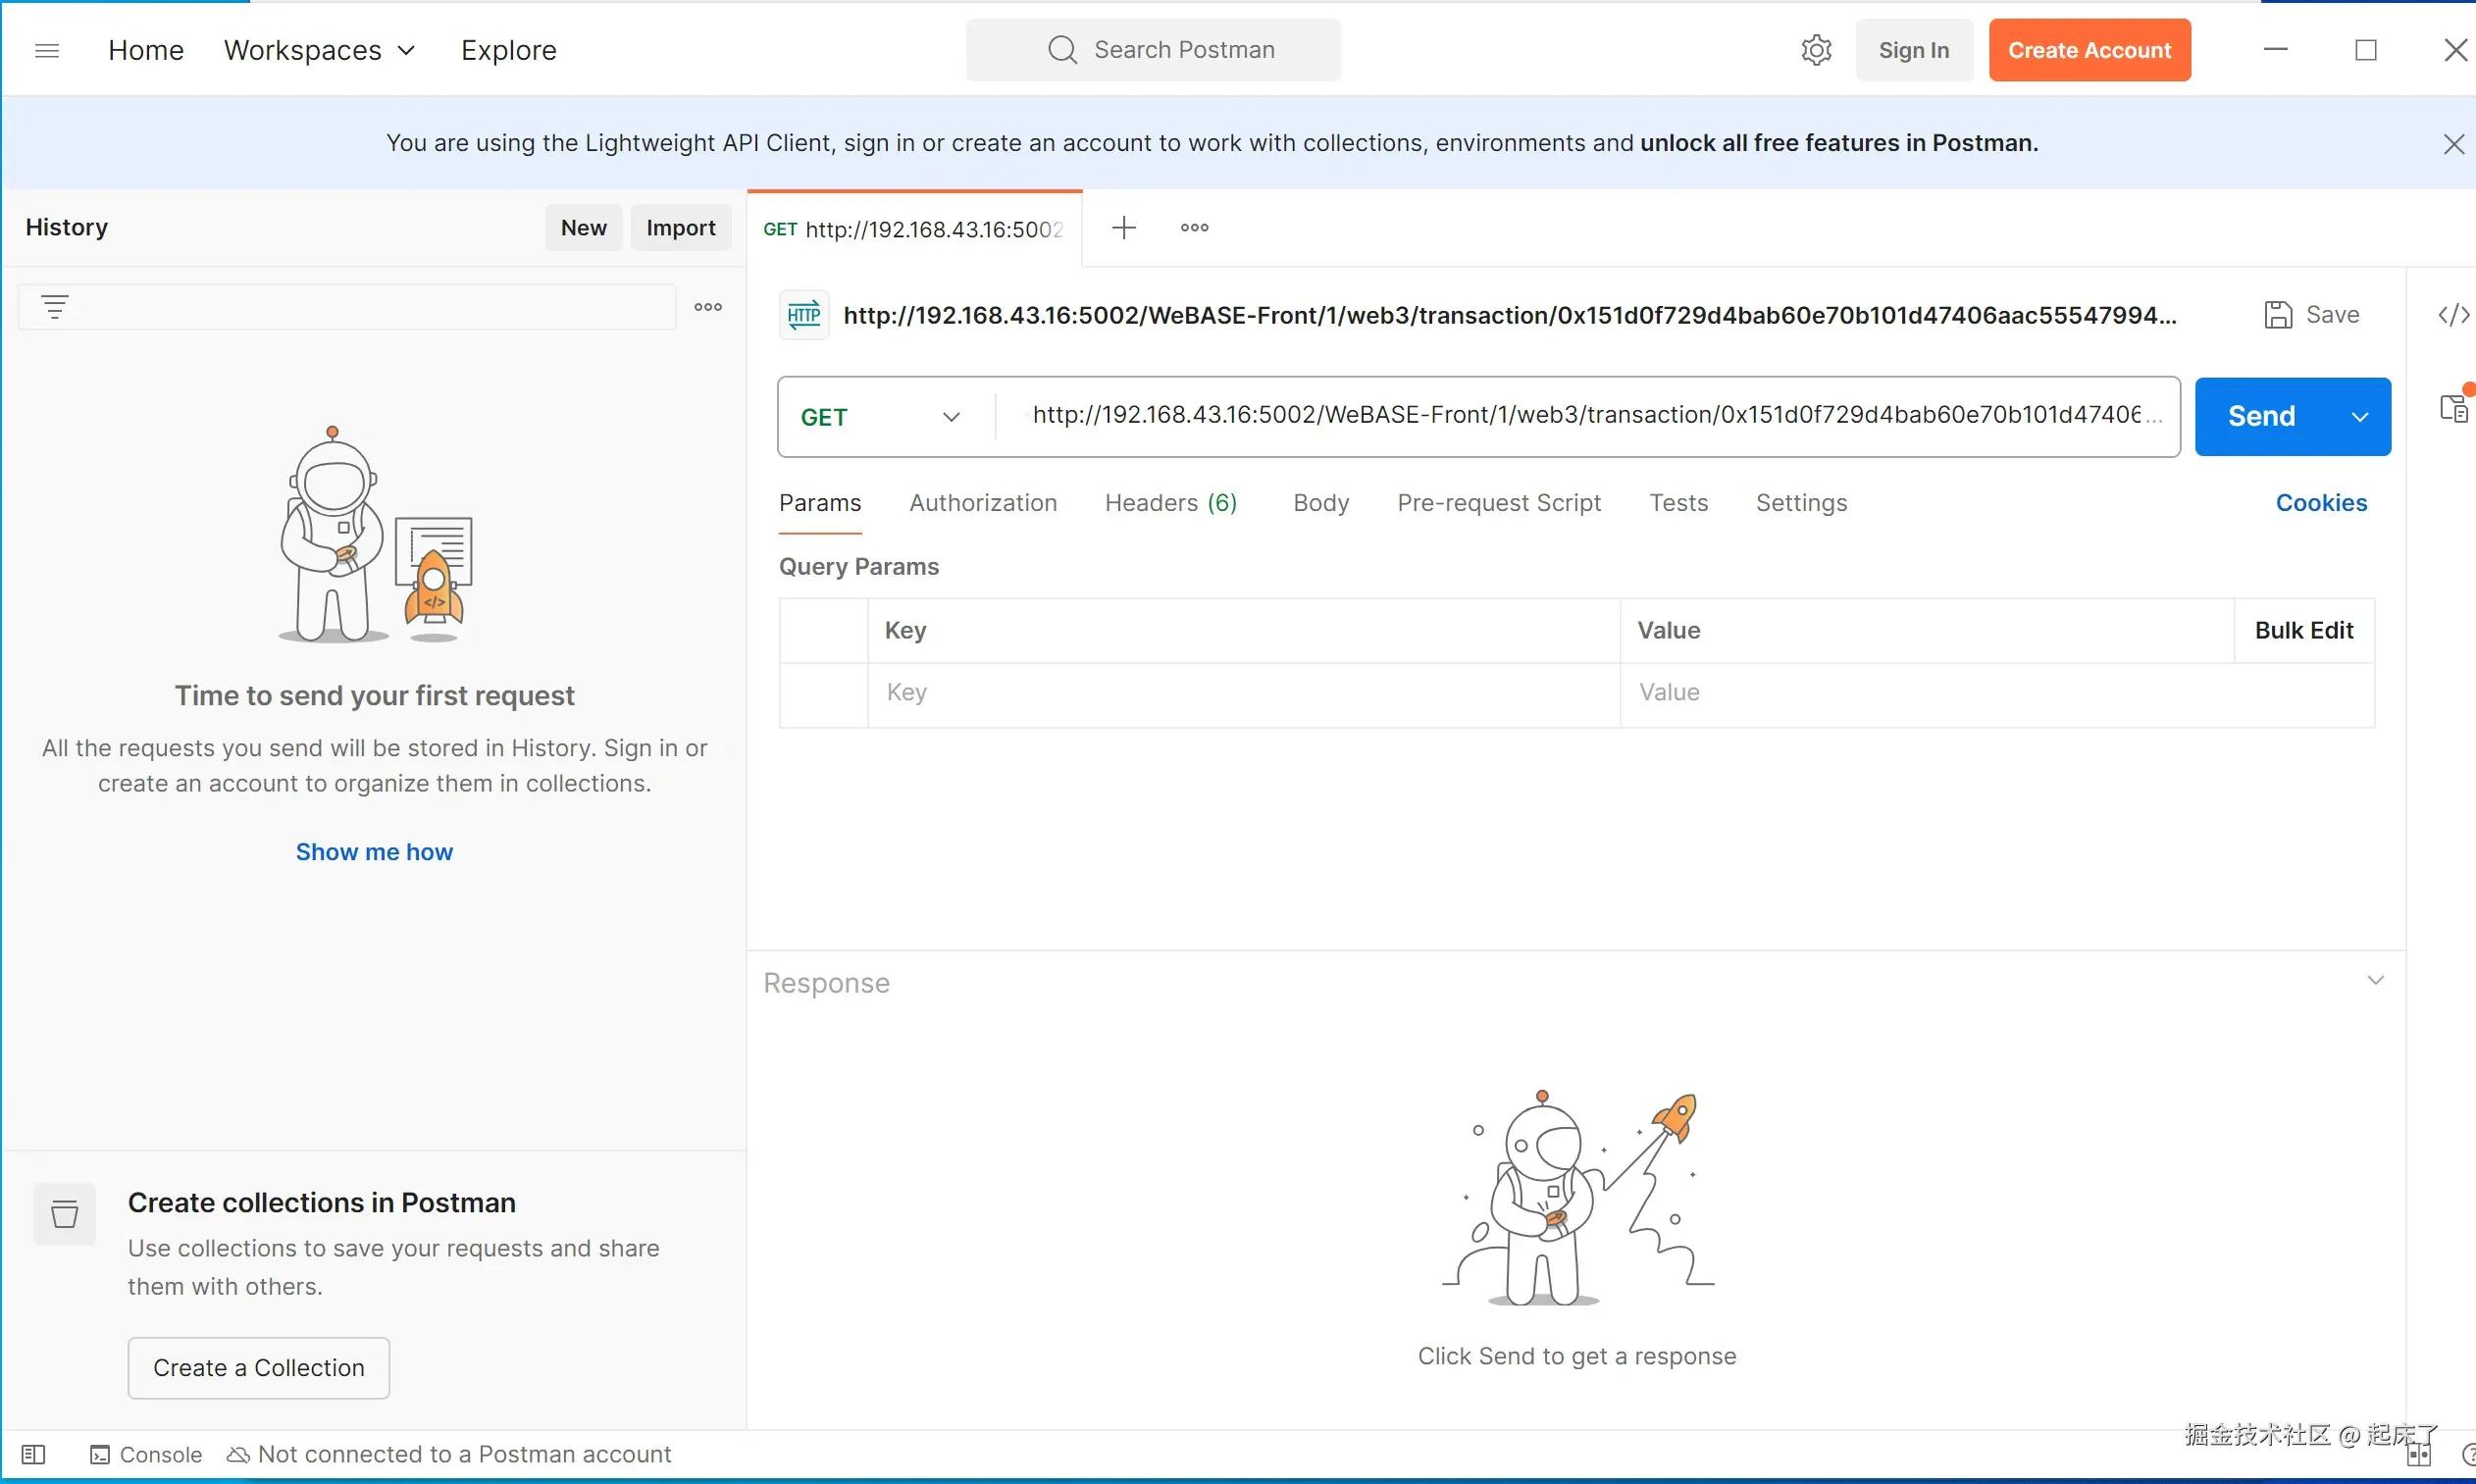
Task: Open the Console in status bar
Action: click(146, 1454)
